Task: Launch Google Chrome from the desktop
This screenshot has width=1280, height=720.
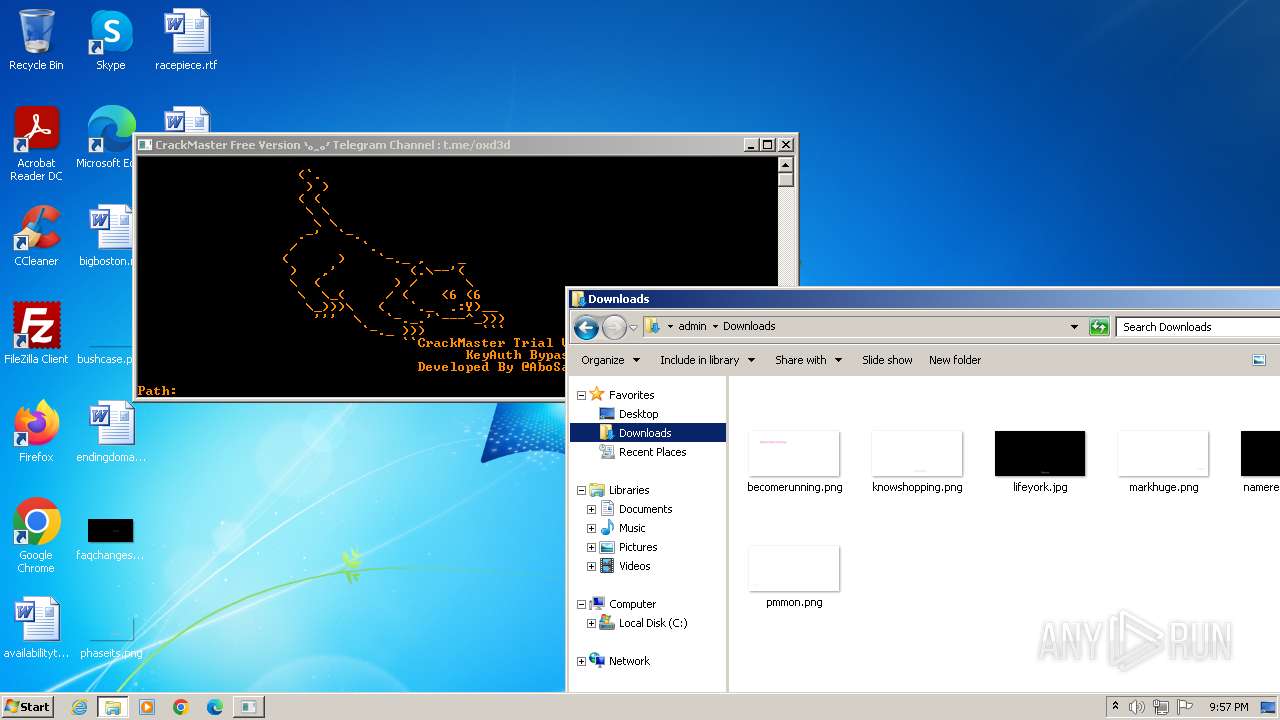Action: (36, 536)
